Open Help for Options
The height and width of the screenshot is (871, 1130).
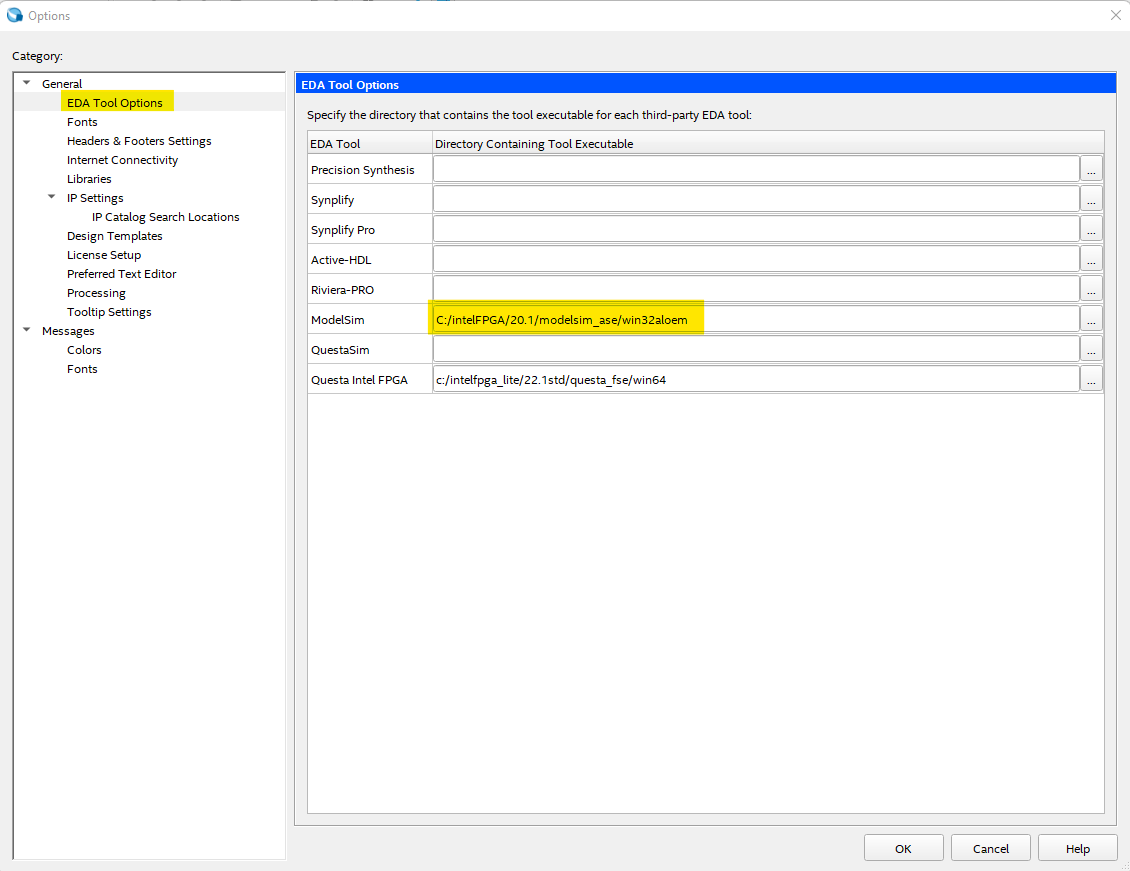coord(1078,848)
